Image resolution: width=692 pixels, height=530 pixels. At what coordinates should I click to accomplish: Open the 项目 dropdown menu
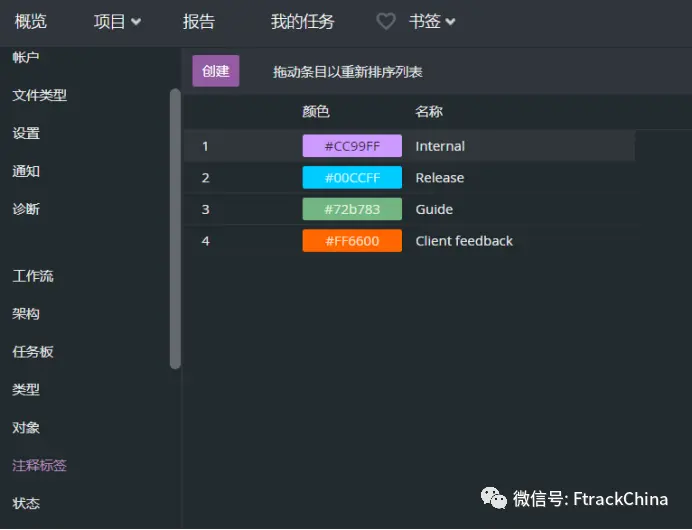[117, 21]
